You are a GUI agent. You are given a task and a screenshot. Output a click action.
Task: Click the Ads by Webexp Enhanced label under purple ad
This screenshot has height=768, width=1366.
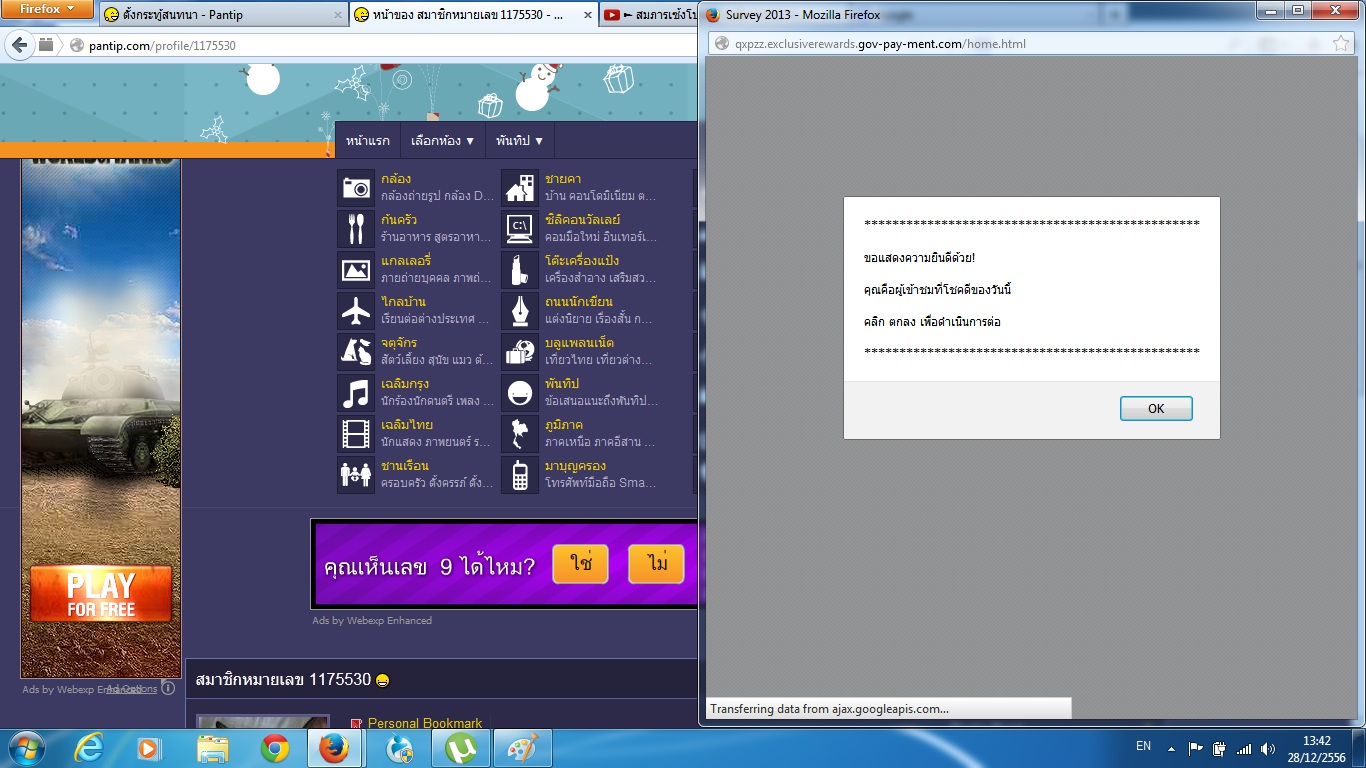point(372,621)
